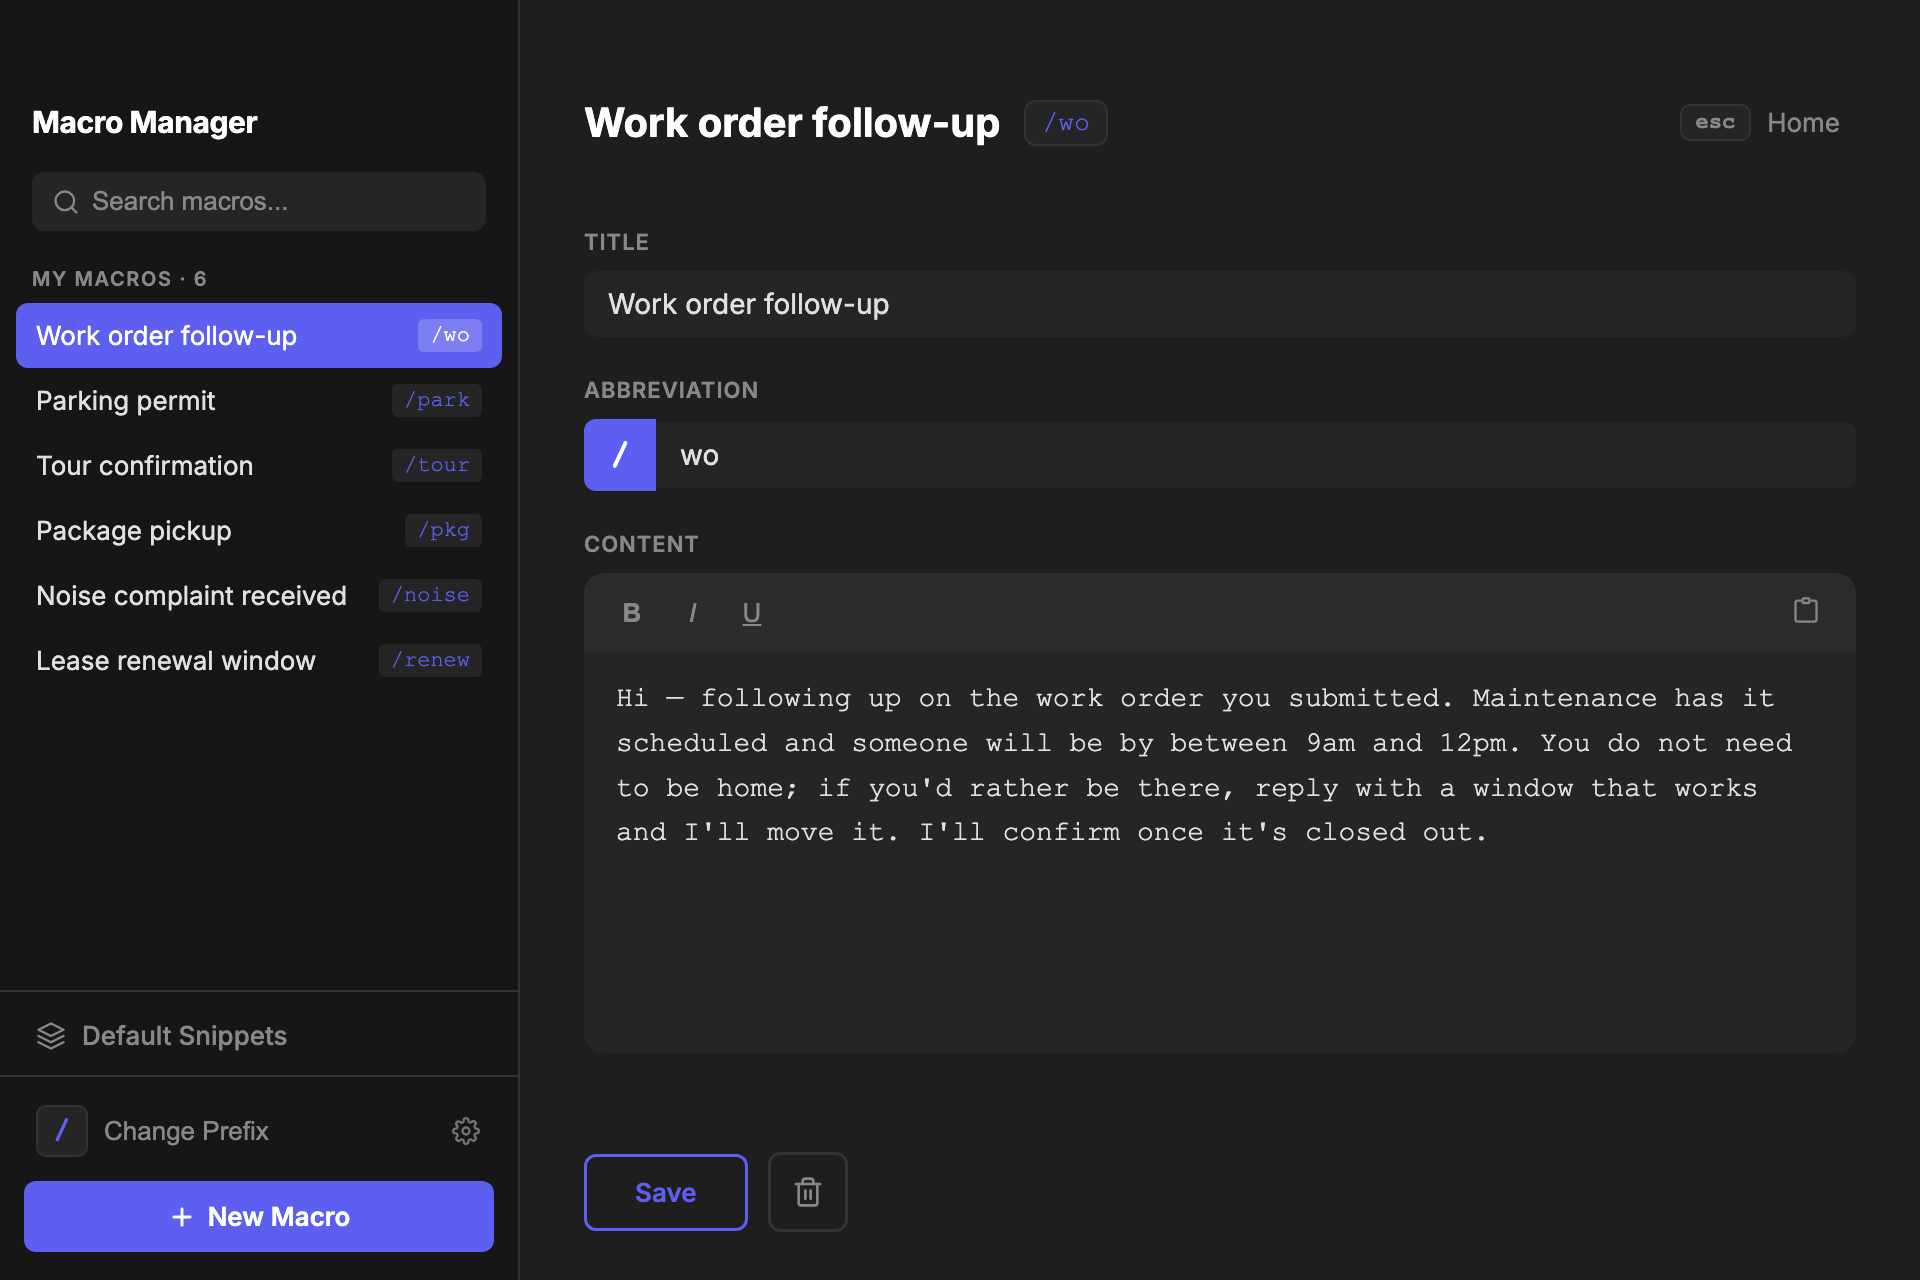The image size is (1920, 1280).
Task: Copy content with clipboard icon
Action: (1806, 610)
